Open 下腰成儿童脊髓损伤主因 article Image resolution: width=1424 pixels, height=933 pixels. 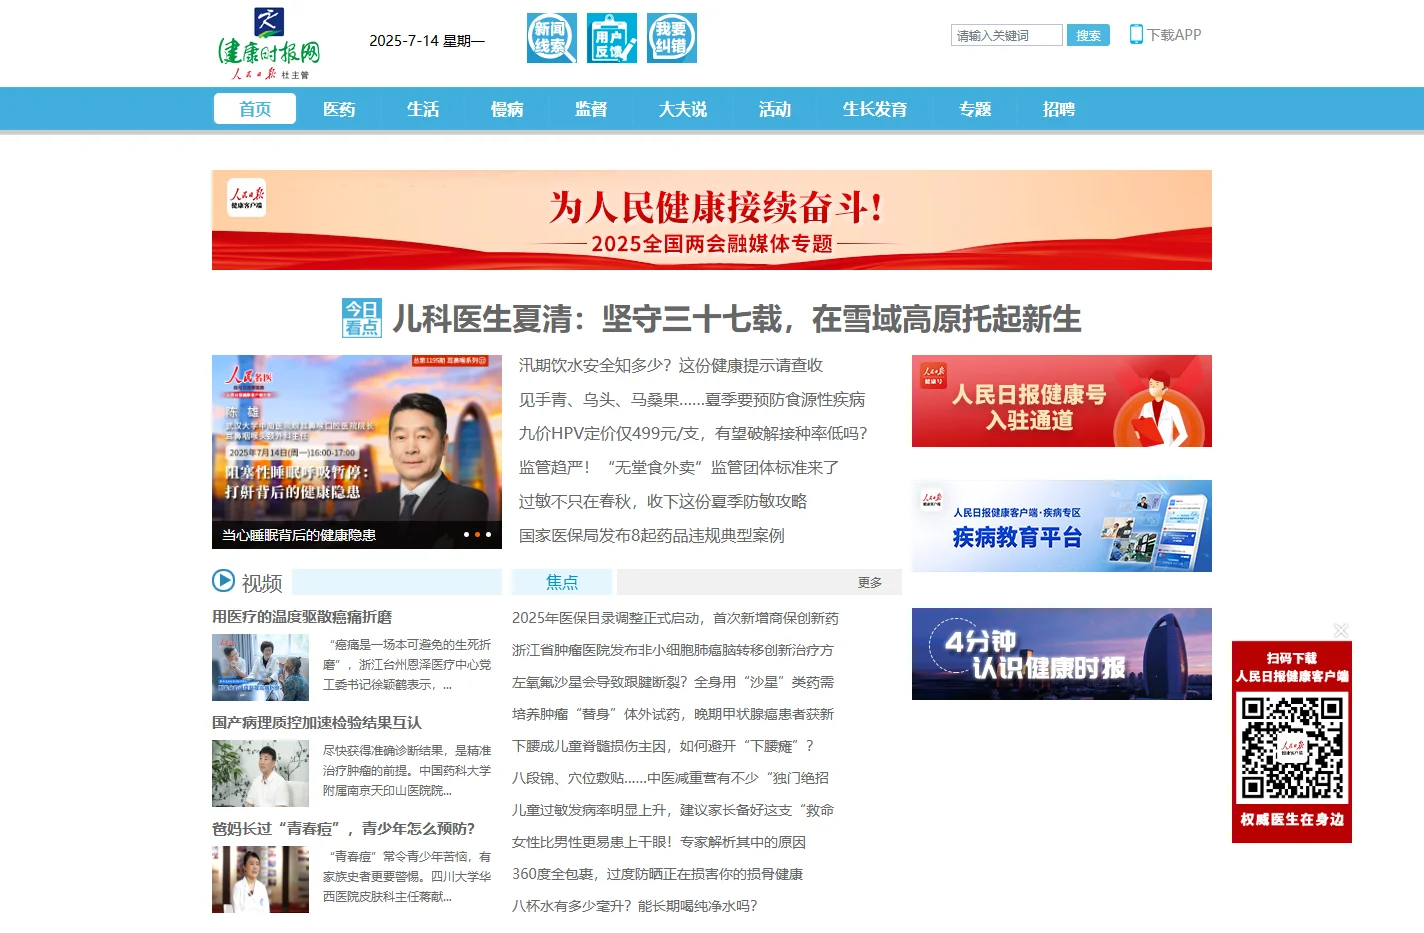tap(663, 746)
